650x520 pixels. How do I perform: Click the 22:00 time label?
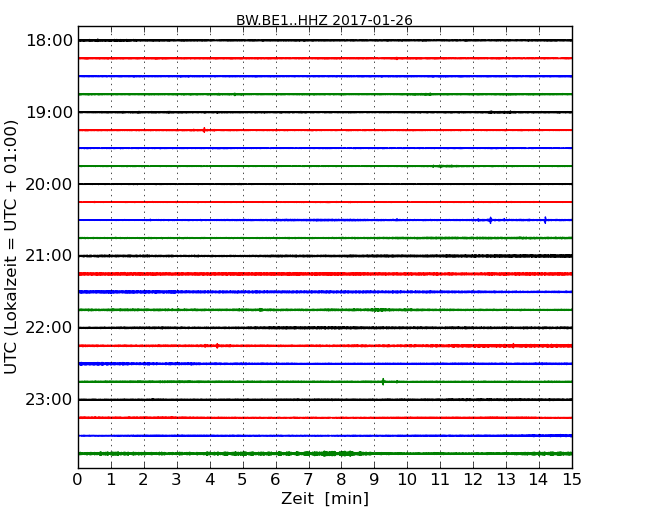(x=49, y=328)
